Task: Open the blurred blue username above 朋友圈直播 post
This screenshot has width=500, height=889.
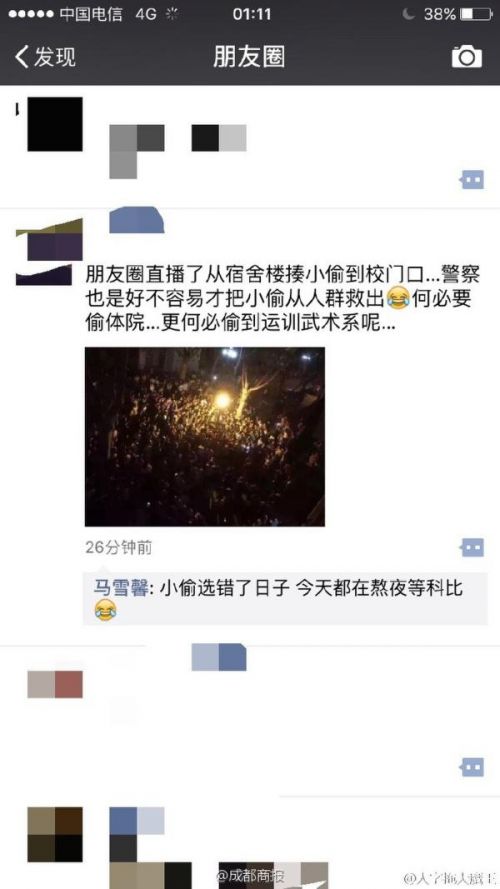Action: pos(137,220)
